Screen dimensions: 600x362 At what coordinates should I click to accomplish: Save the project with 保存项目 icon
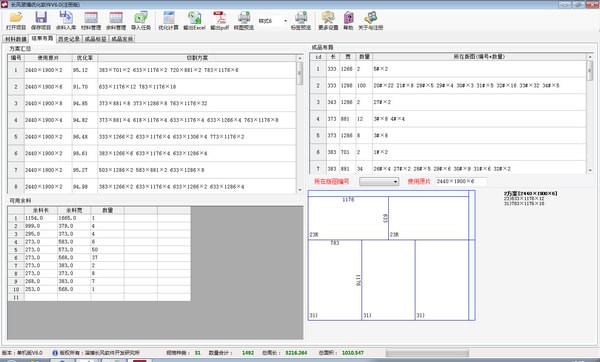(41, 21)
